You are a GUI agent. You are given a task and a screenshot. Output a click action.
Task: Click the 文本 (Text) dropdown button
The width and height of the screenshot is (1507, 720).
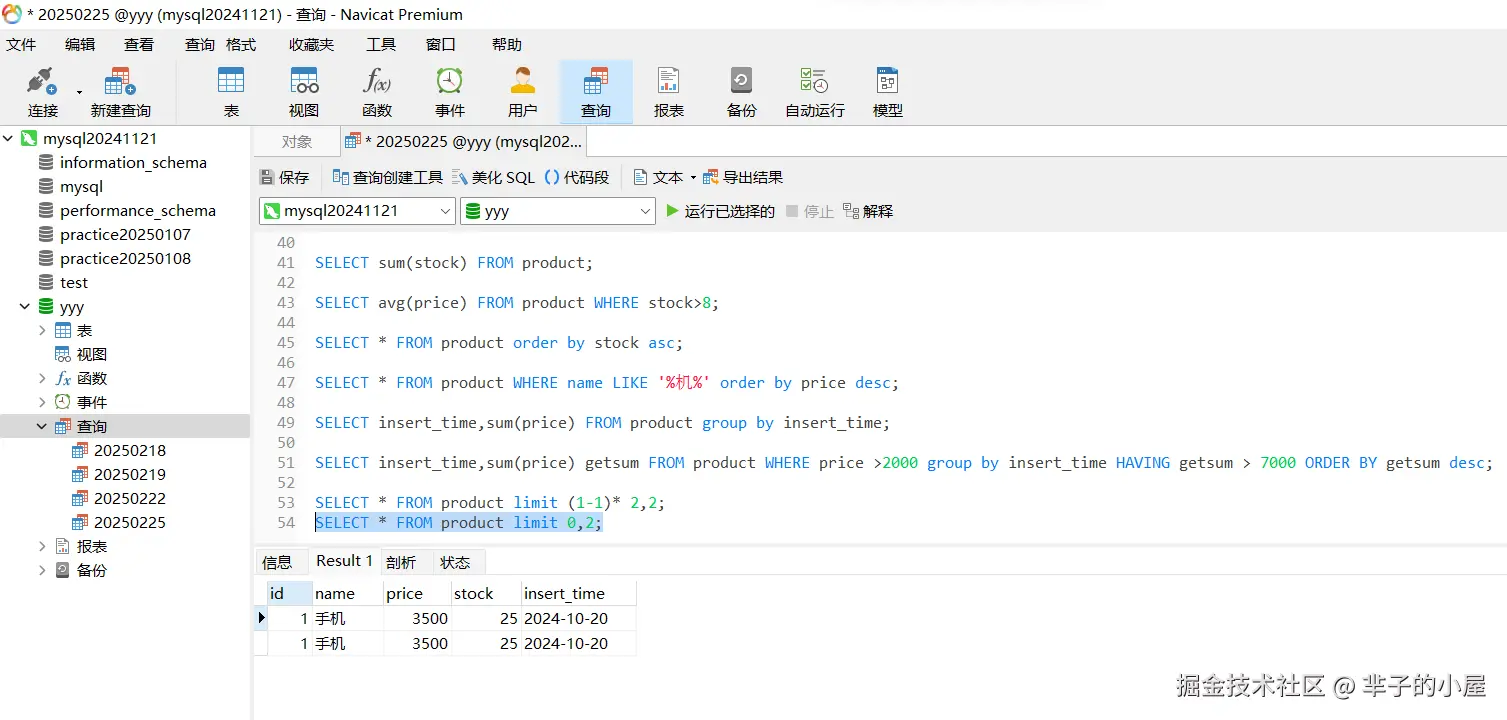point(665,177)
